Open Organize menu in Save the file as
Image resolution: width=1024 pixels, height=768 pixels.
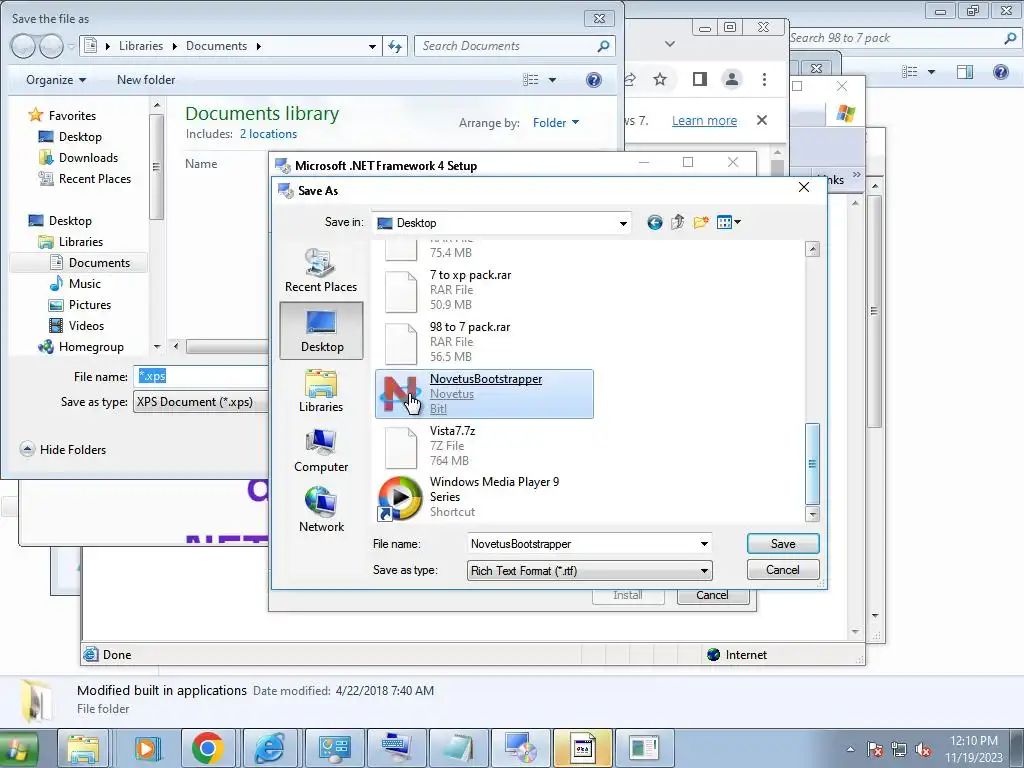click(56, 80)
